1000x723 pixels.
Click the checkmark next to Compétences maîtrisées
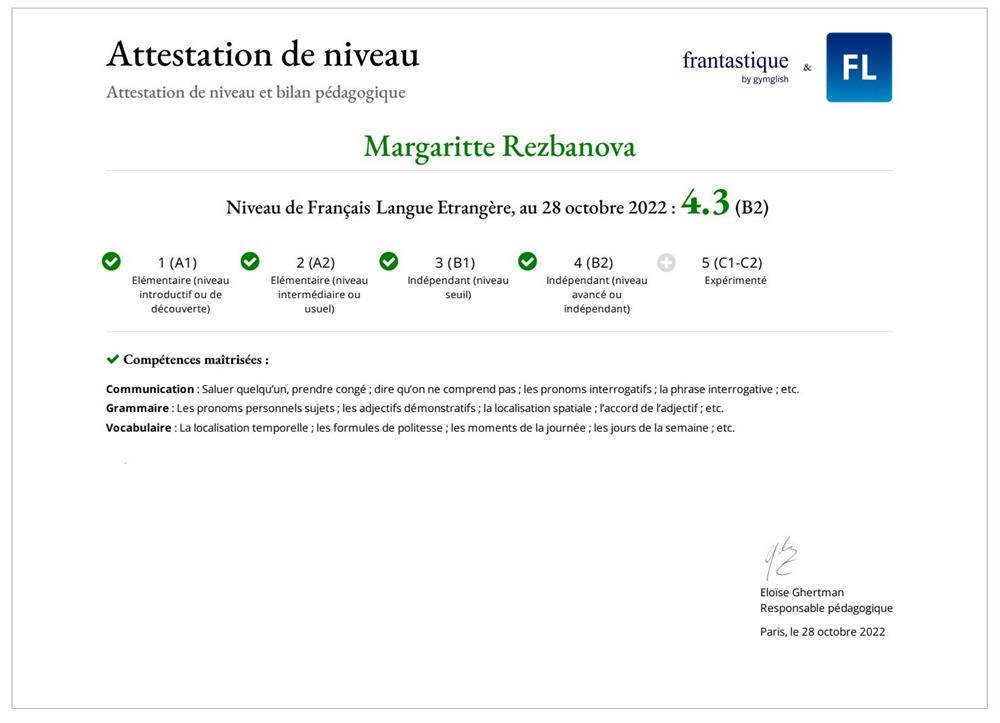click(113, 360)
